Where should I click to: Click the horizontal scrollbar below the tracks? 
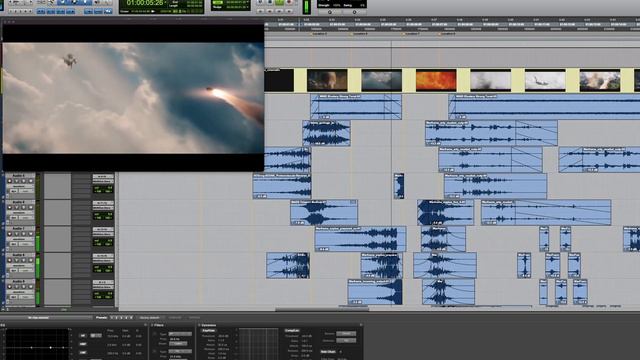pyautogui.click(x=322, y=309)
